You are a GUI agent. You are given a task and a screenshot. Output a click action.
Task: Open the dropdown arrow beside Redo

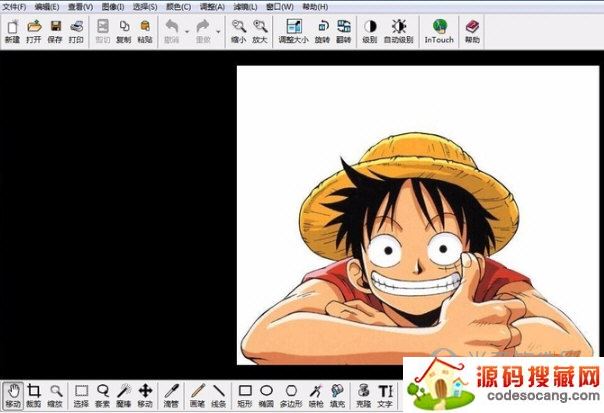[x=218, y=32]
